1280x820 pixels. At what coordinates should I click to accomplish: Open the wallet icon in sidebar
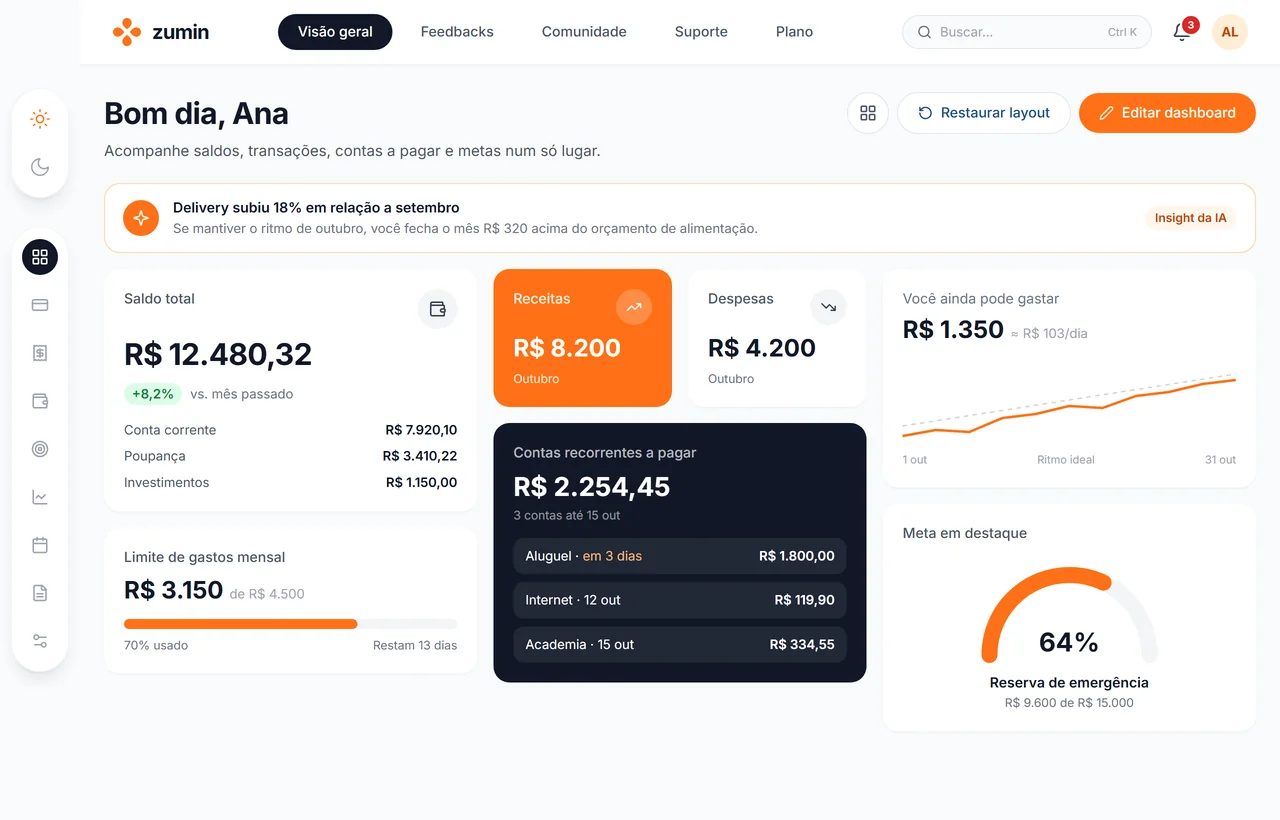tap(40, 401)
